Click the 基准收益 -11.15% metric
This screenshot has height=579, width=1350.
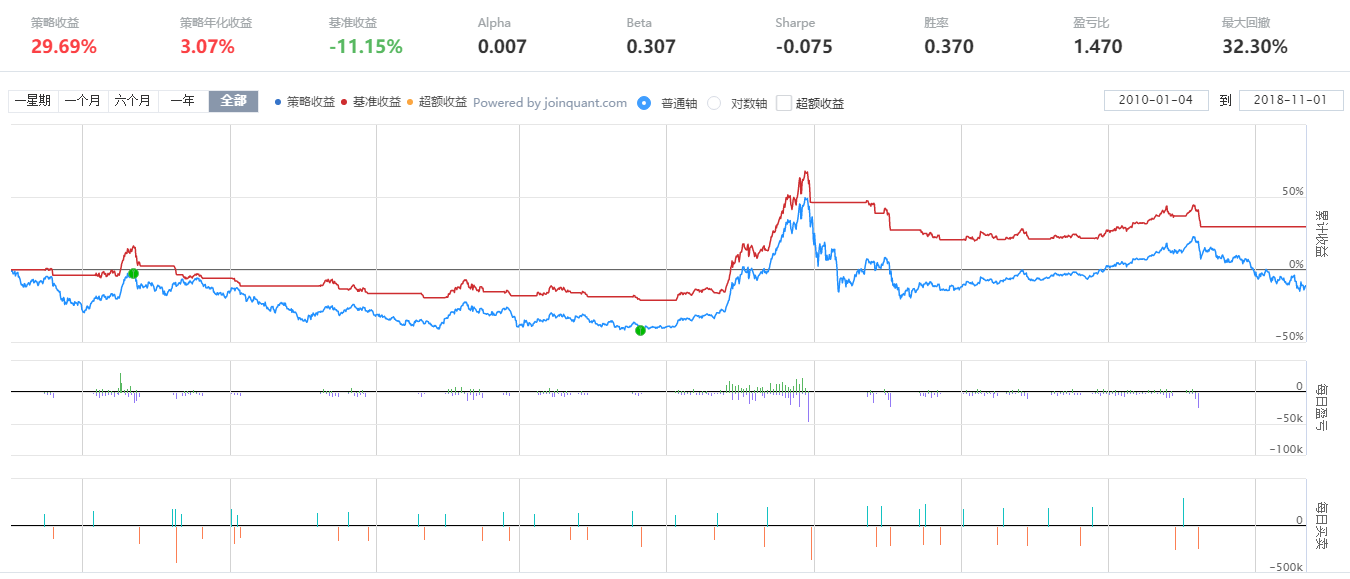(365, 37)
